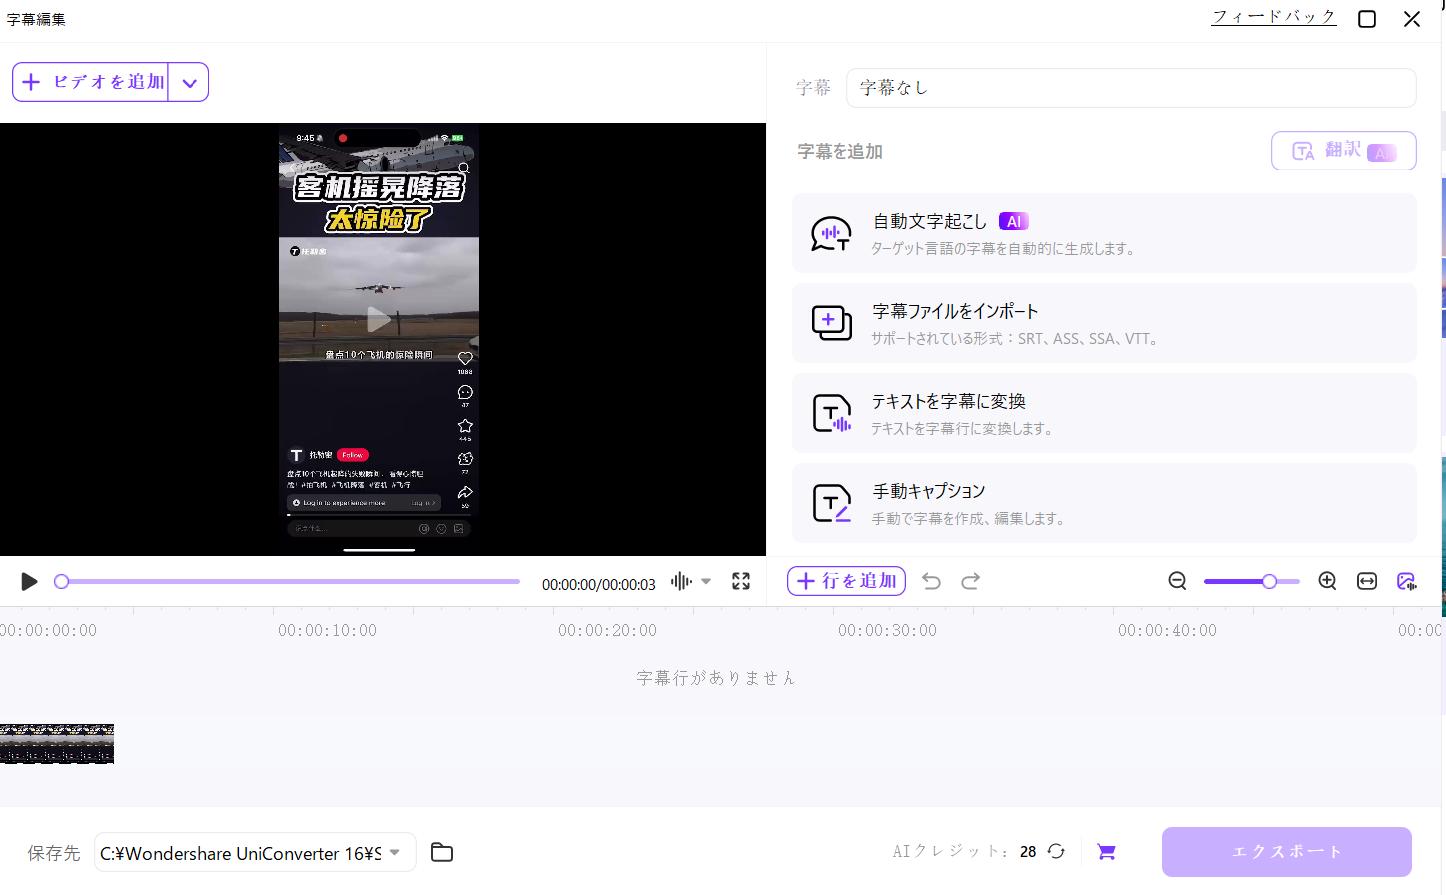Click the manual caption pencil icon
The height and width of the screenshot is (895, 1446).
pyautogui.click(x=831, y=503)
